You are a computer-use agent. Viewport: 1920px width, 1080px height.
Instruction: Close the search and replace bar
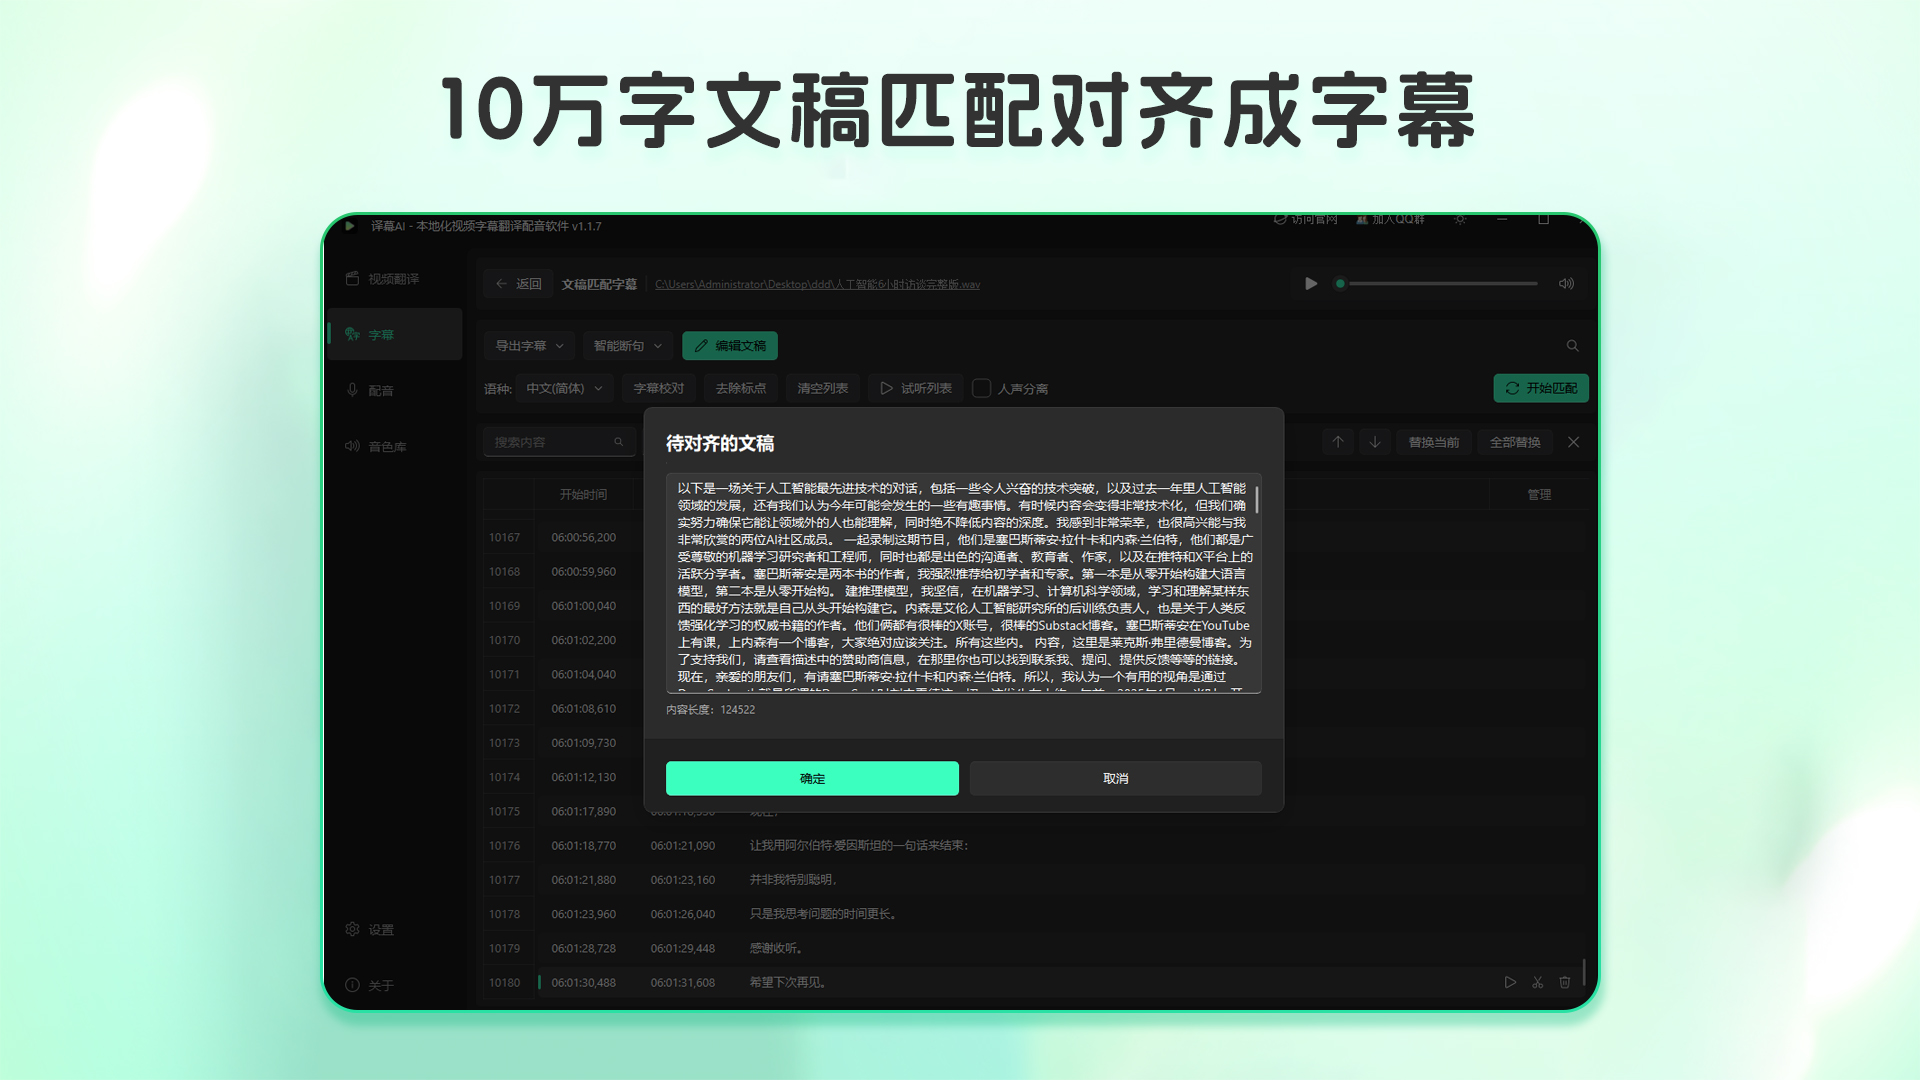click(x=1574, y=442)
